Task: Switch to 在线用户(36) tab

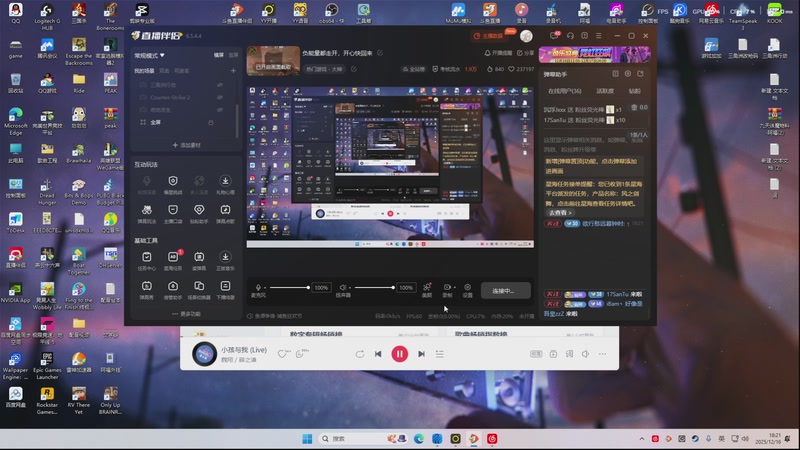Action: tap(564, 91)
